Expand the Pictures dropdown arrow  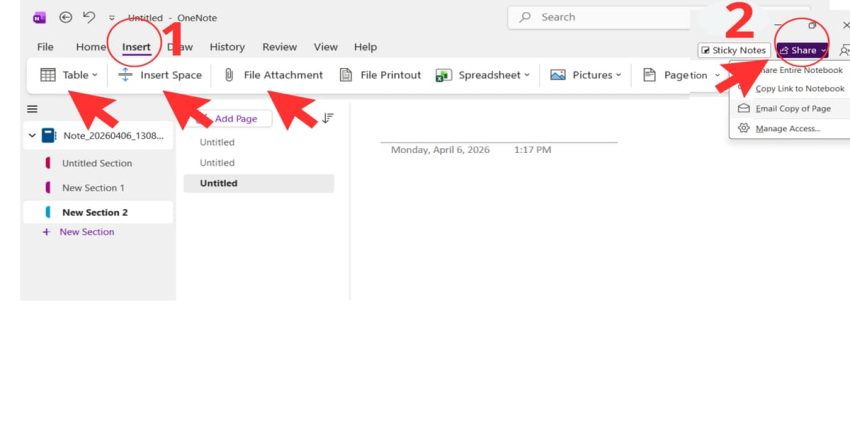618,75
